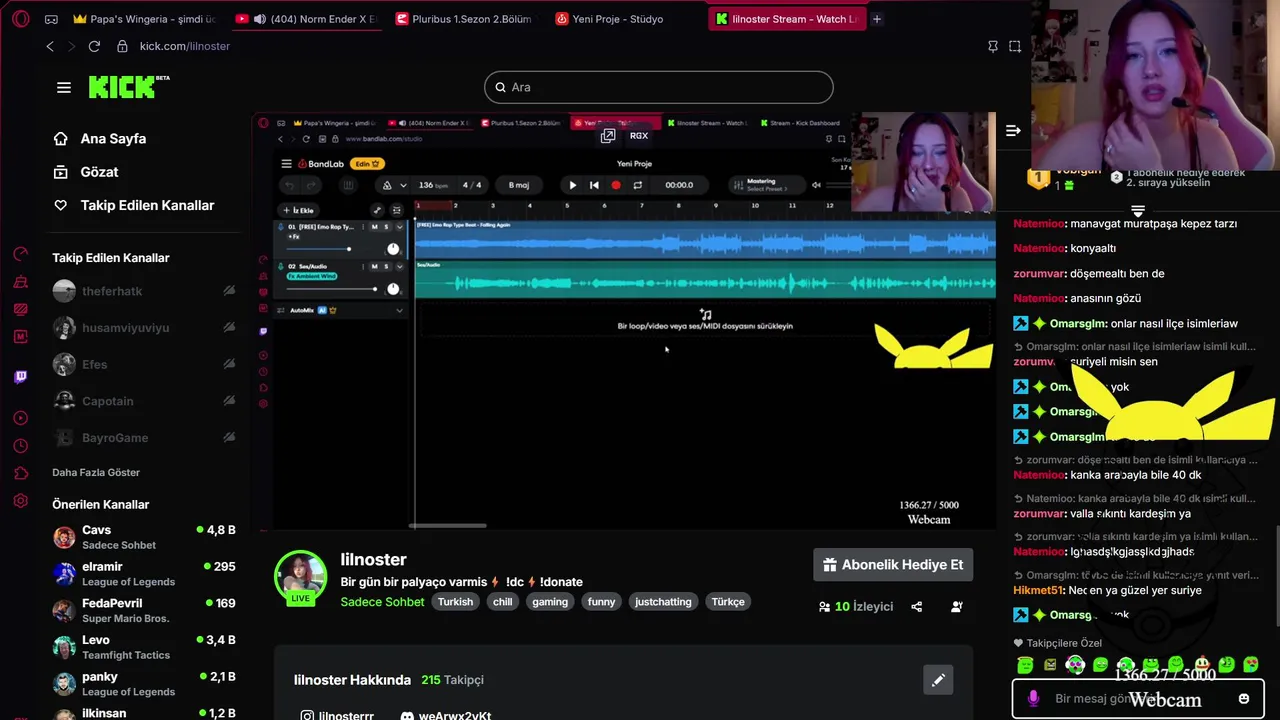Click Abonelik Hediye Et button
The height and width of the screenshot is (720, 1280).
[x=893, y=565]
